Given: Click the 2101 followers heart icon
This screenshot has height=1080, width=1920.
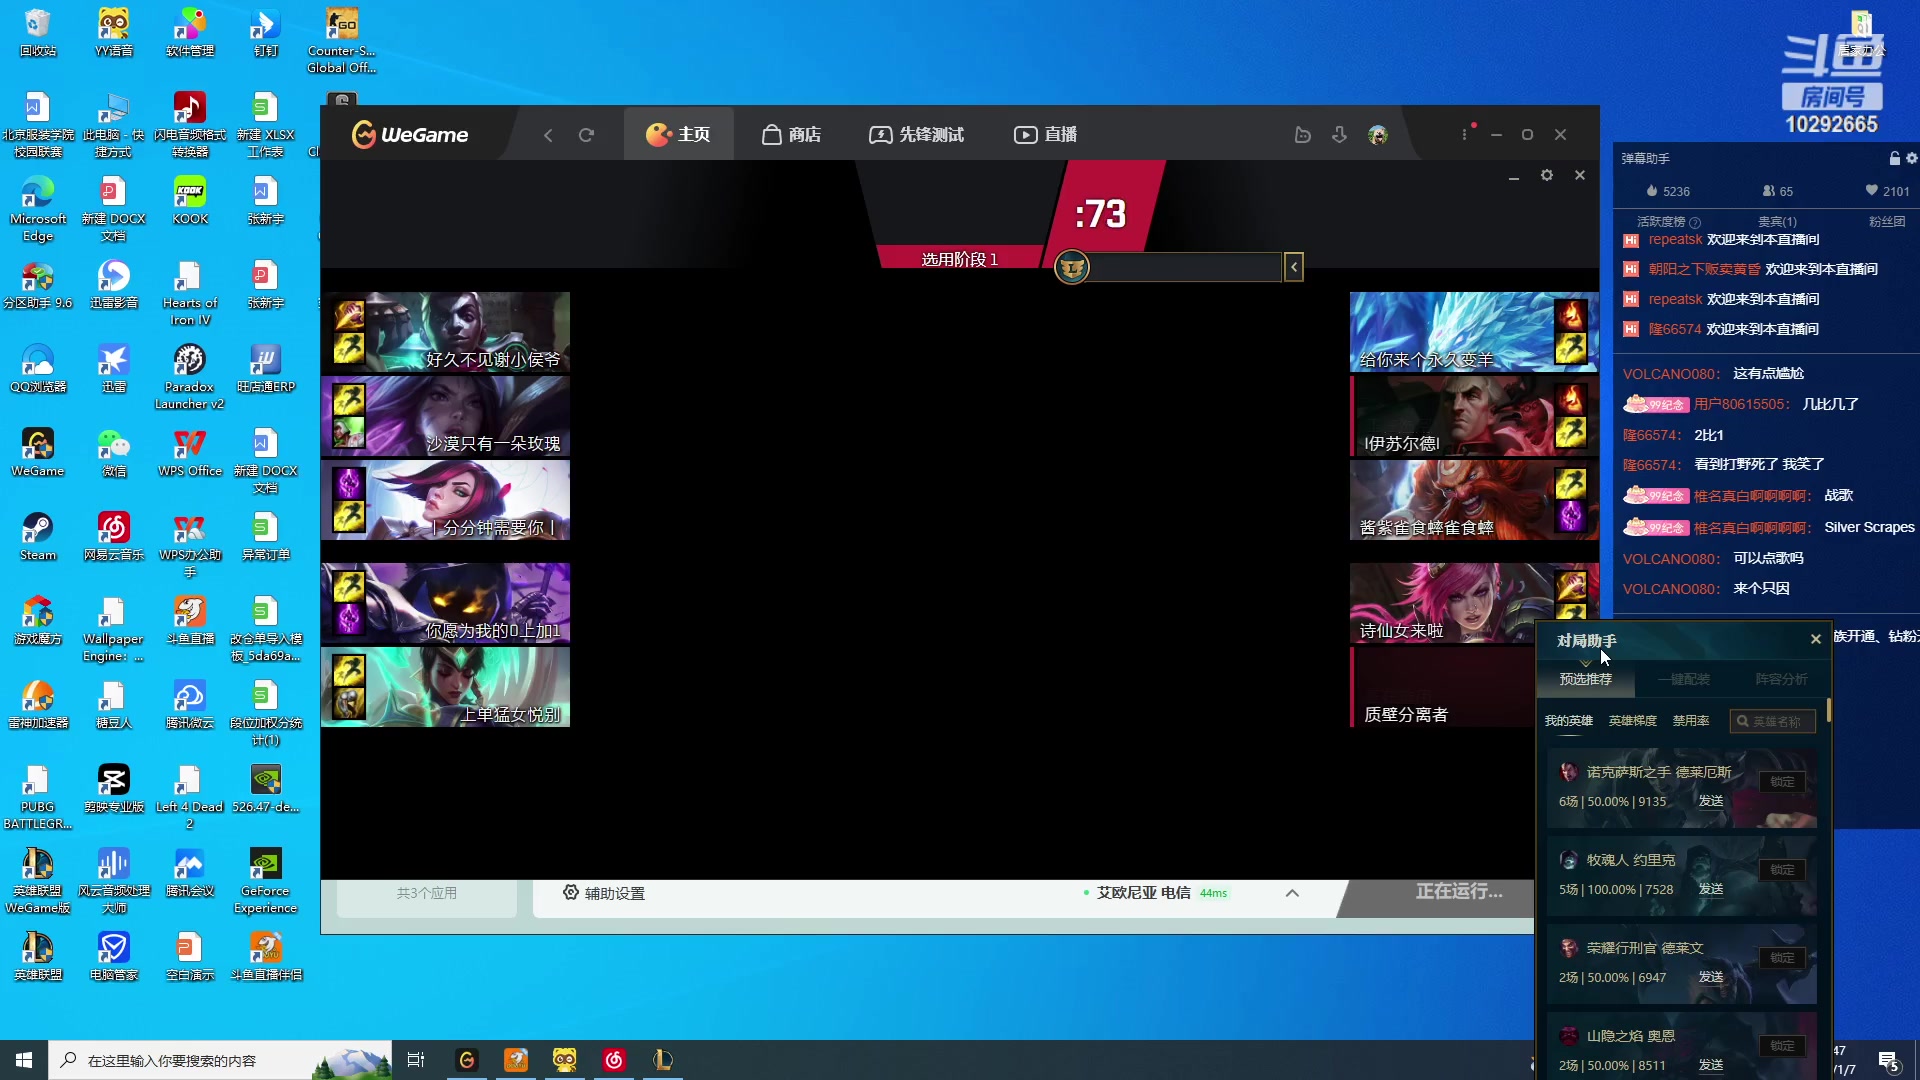Looking at the screenshot, I should tap(1871, 191).
